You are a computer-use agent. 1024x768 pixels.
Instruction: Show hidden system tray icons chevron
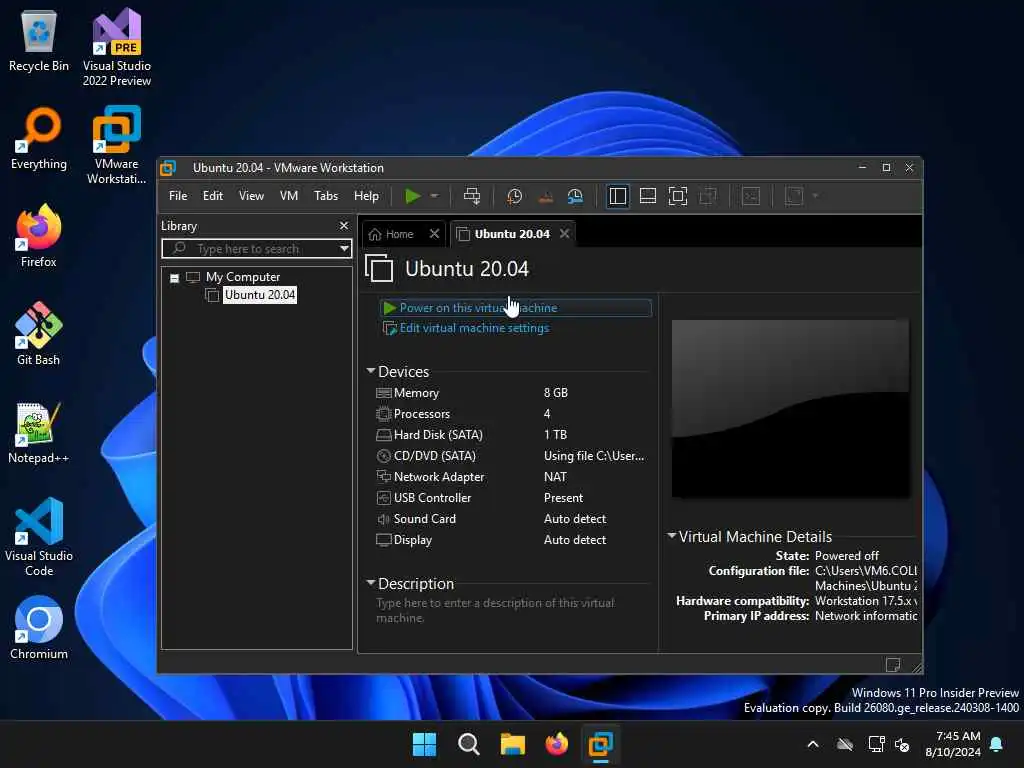pos(813,744)
